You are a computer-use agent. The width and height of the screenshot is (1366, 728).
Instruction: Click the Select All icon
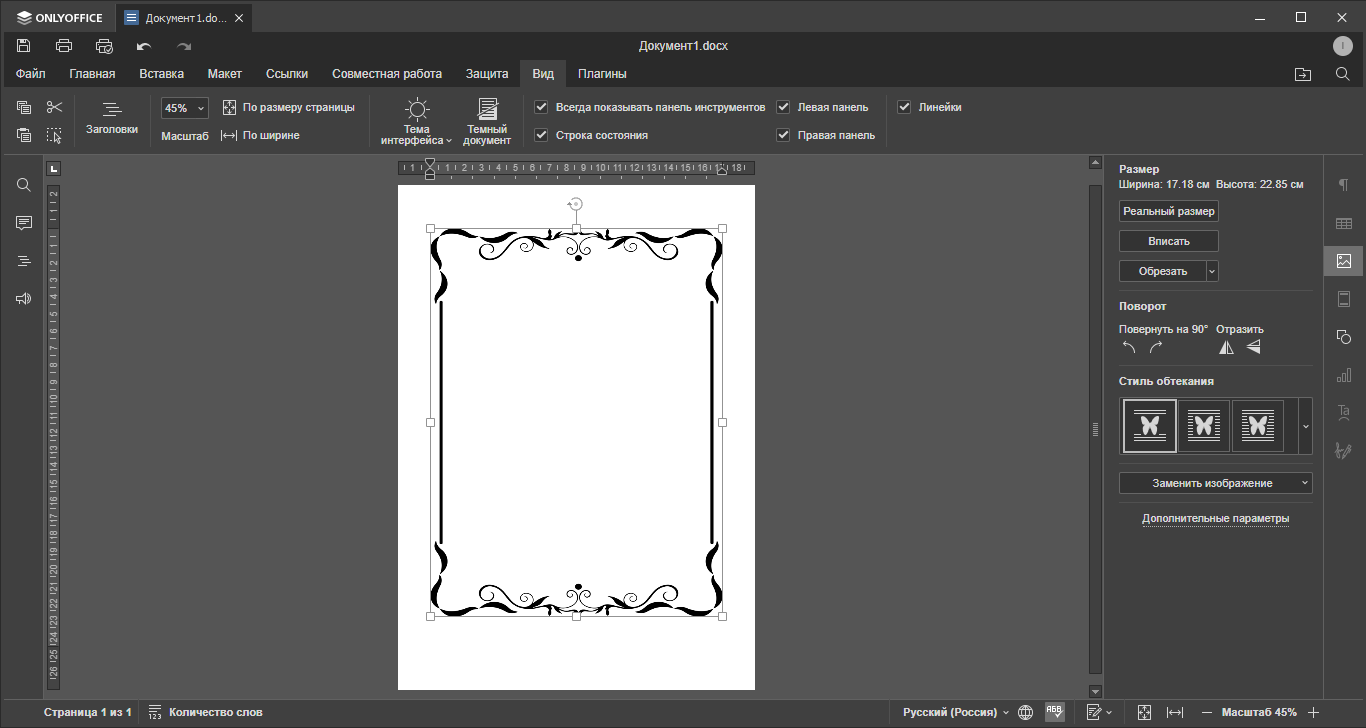(x=54, y=135)
